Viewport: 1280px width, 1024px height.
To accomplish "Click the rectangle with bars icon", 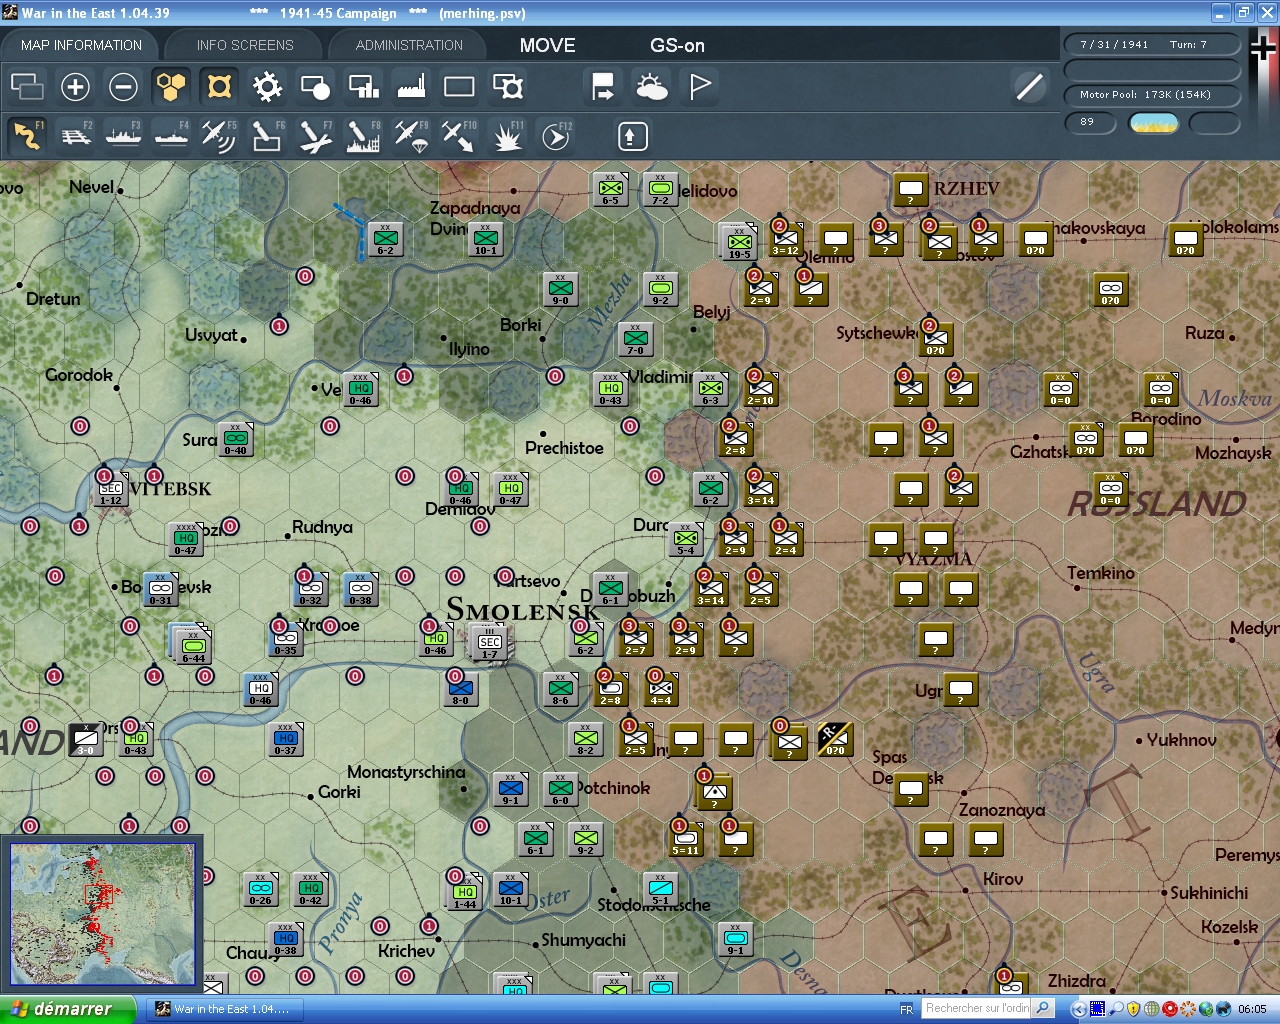I will coord(363,87).
